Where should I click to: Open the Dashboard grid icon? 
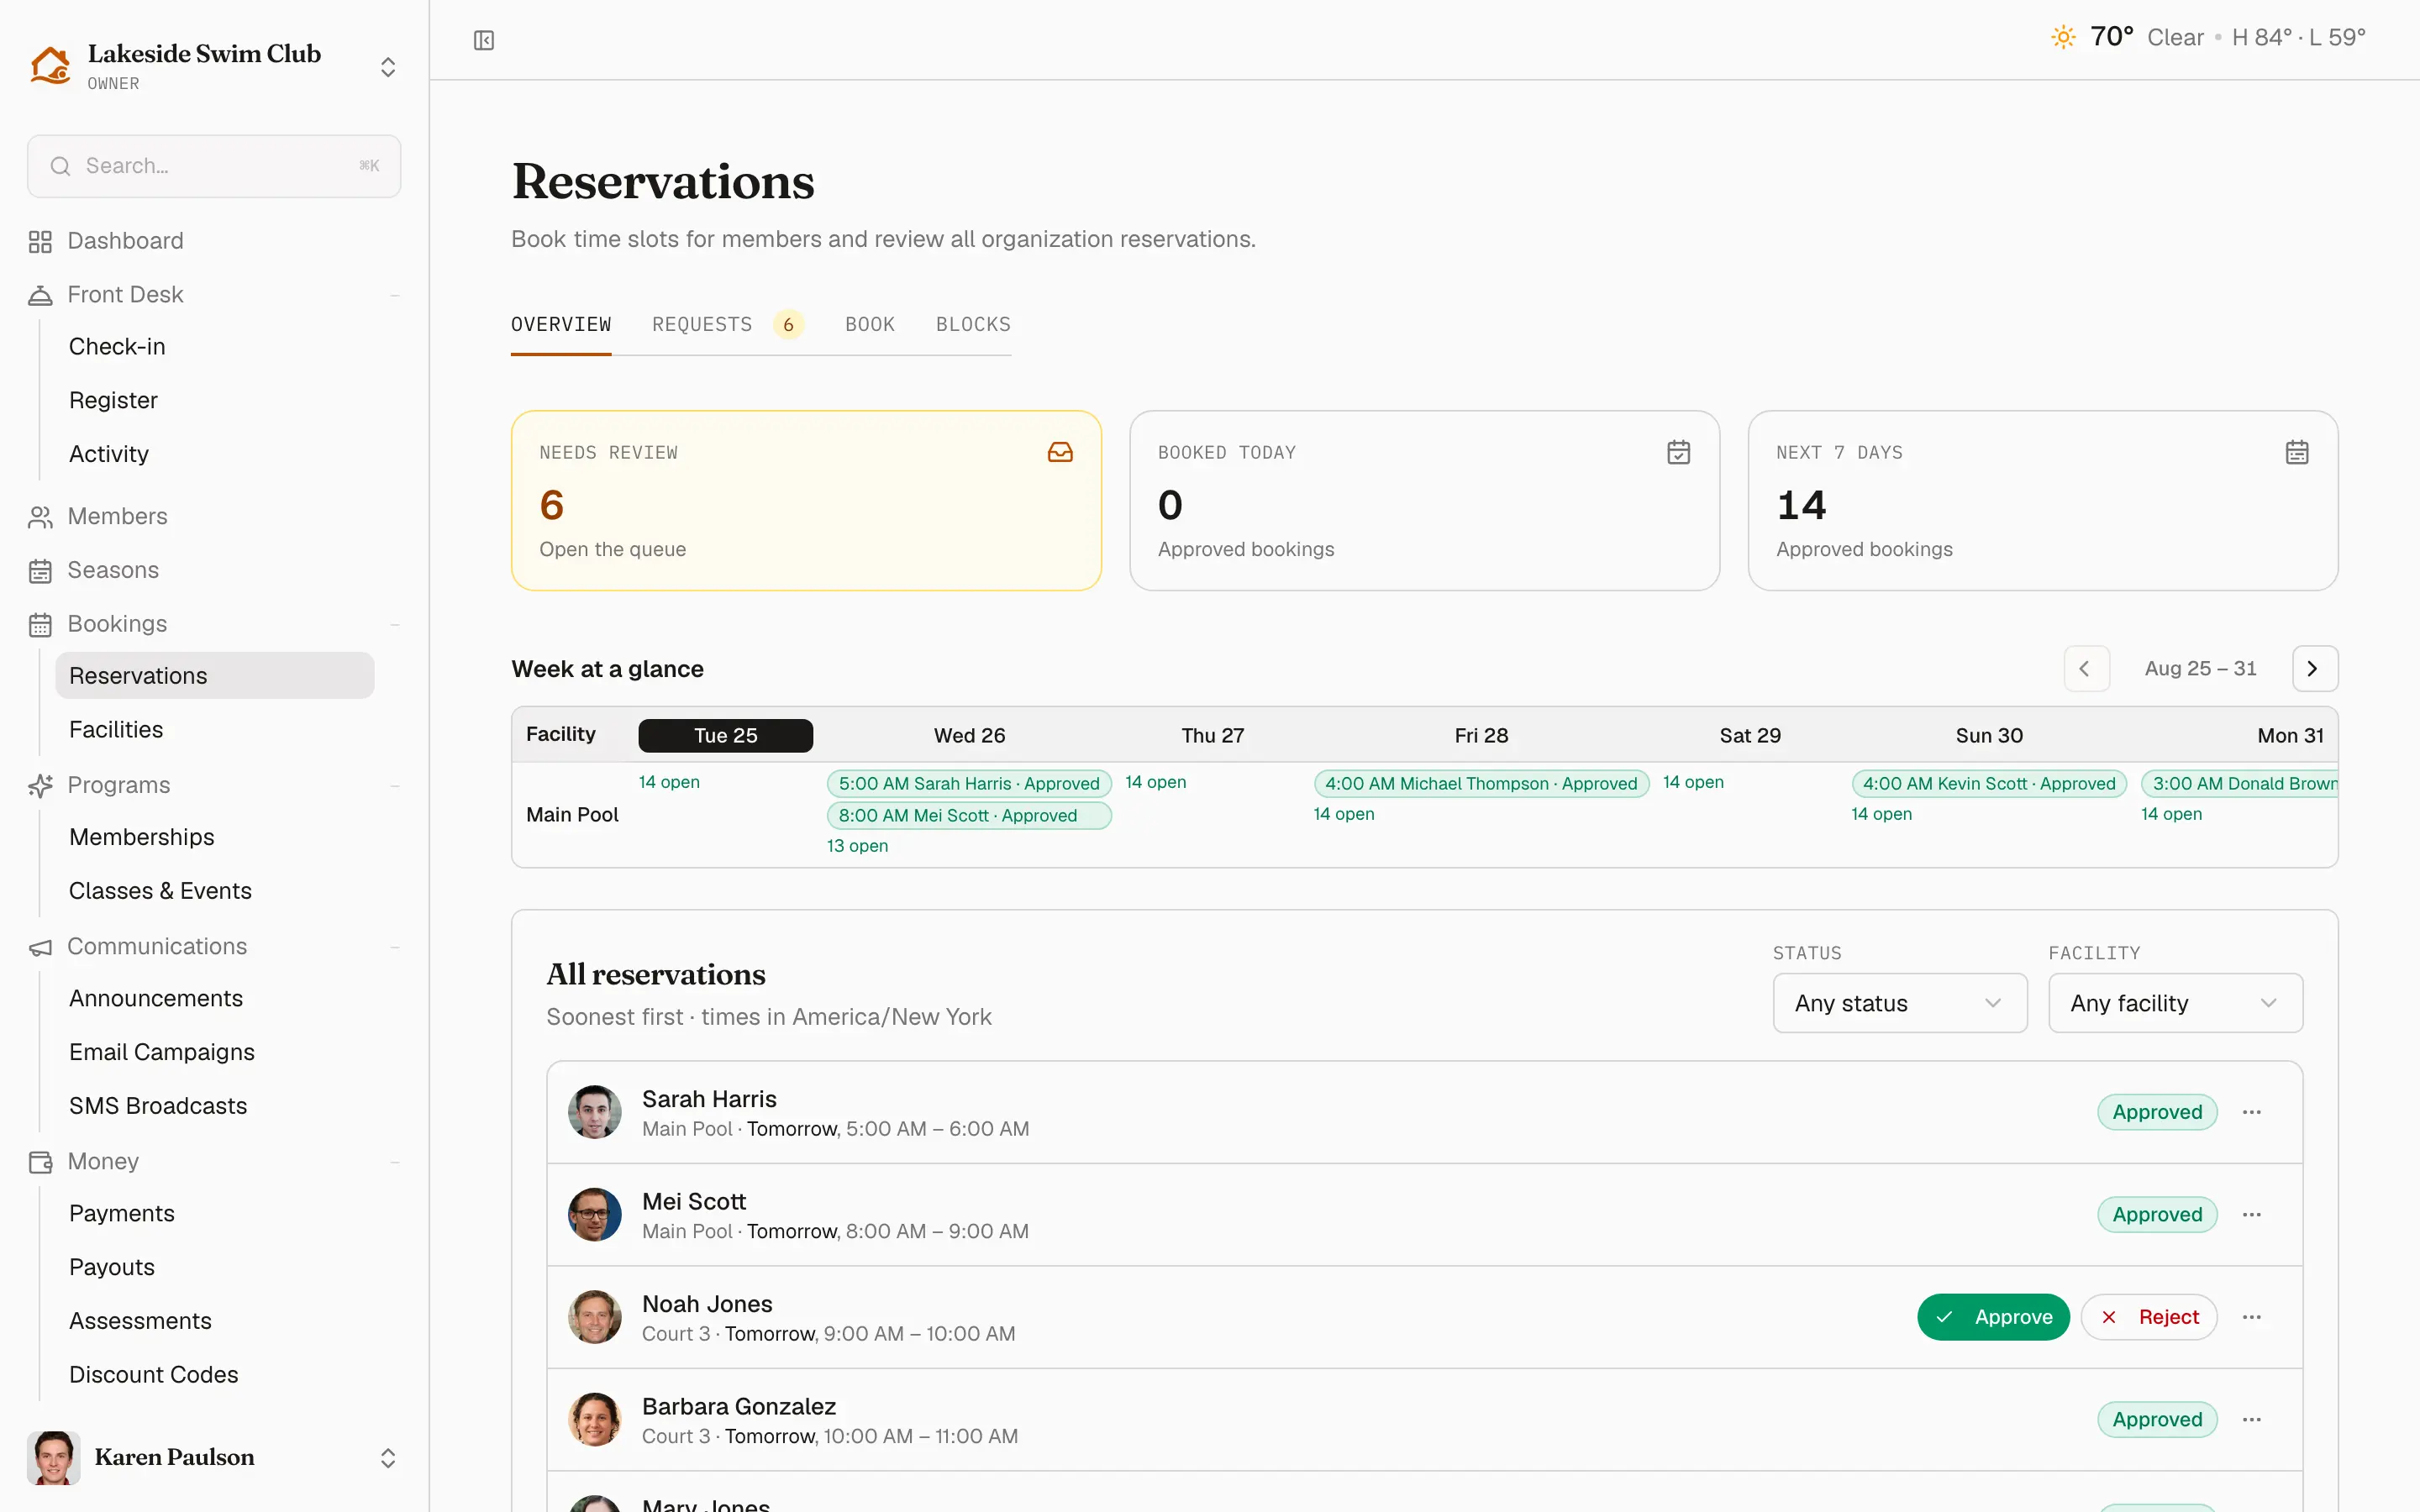click(x=40, y=241)
